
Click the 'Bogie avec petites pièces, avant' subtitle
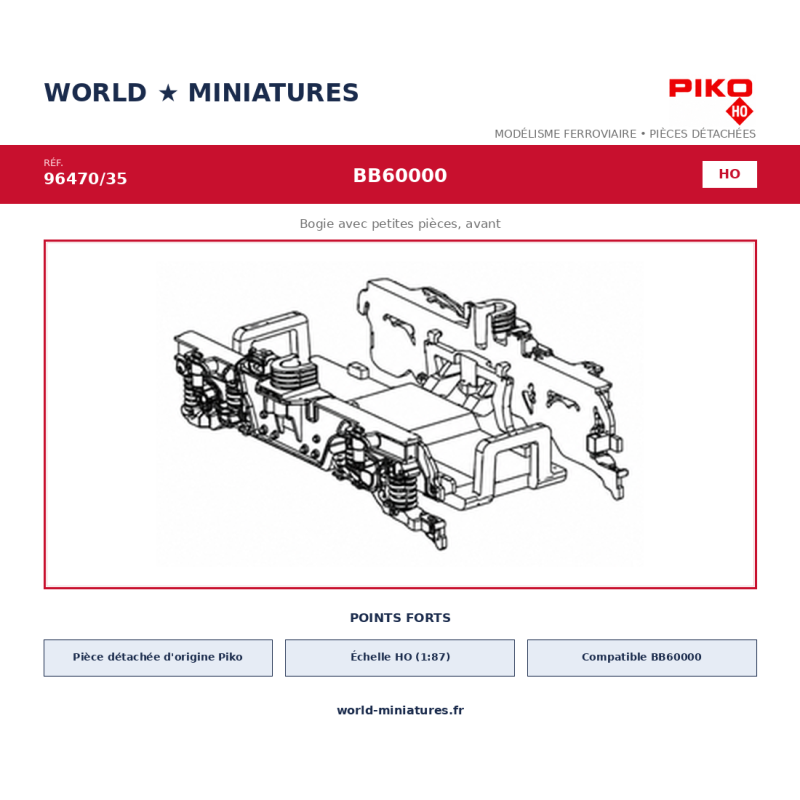tap(400, 223)
